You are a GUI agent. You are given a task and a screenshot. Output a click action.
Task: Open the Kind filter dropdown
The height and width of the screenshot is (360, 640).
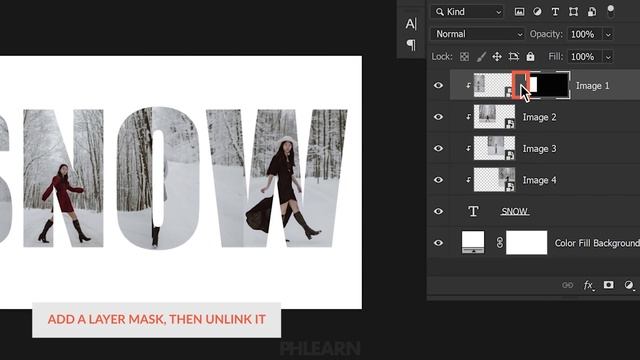coord(467,12)
